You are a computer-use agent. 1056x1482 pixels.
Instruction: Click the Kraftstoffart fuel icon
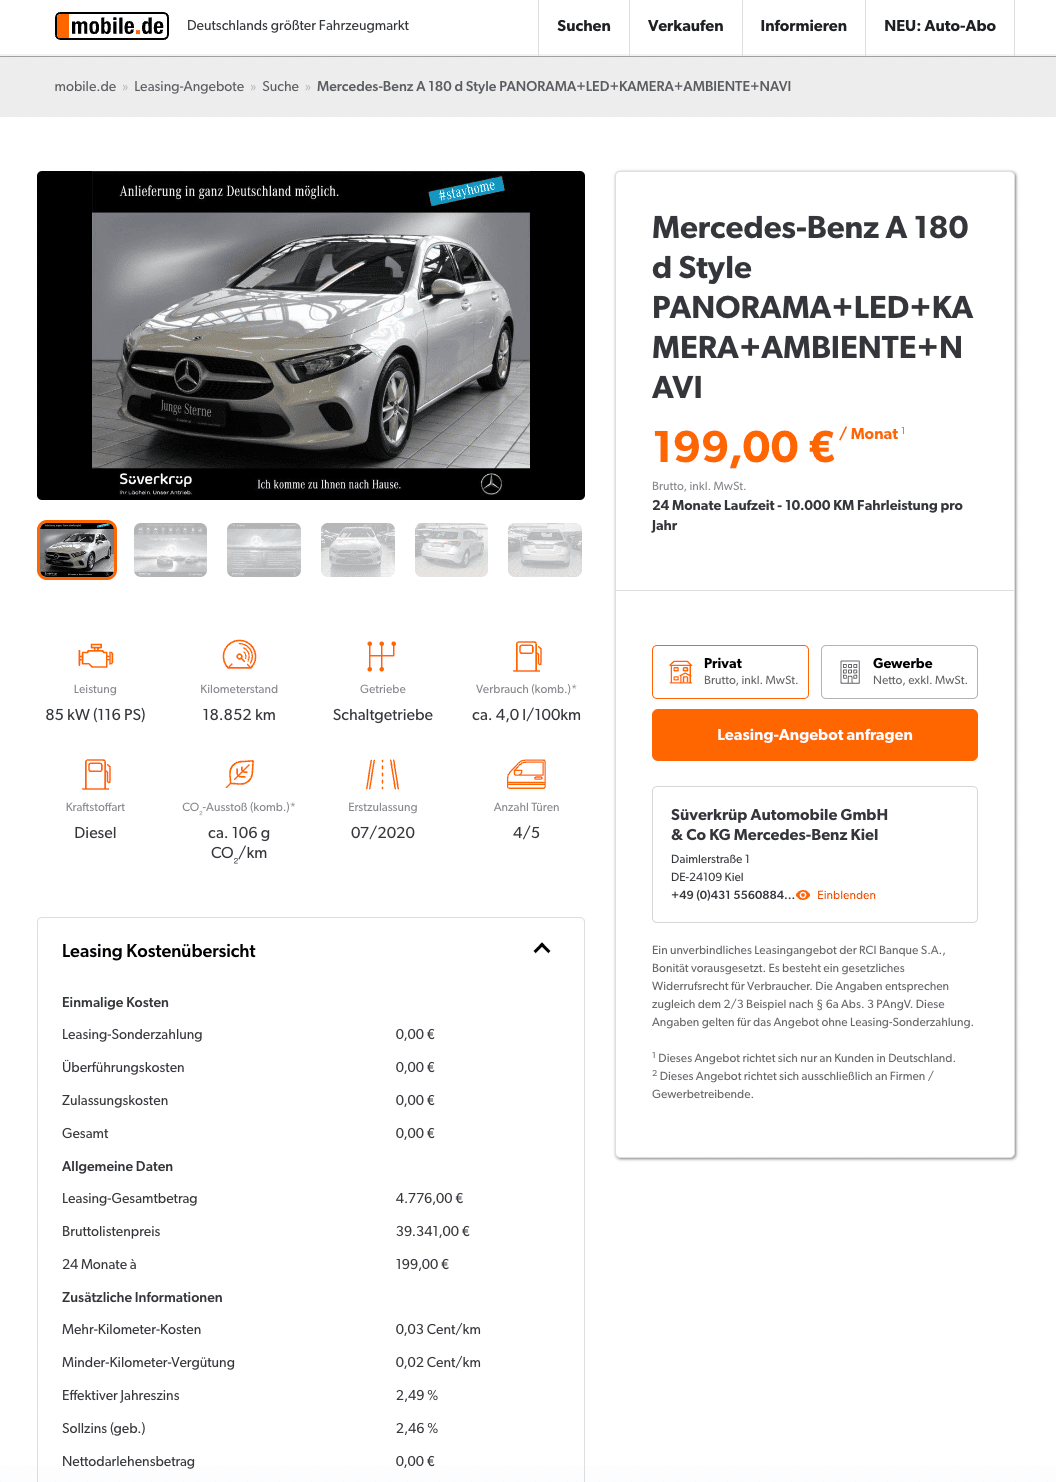(96, 774)
